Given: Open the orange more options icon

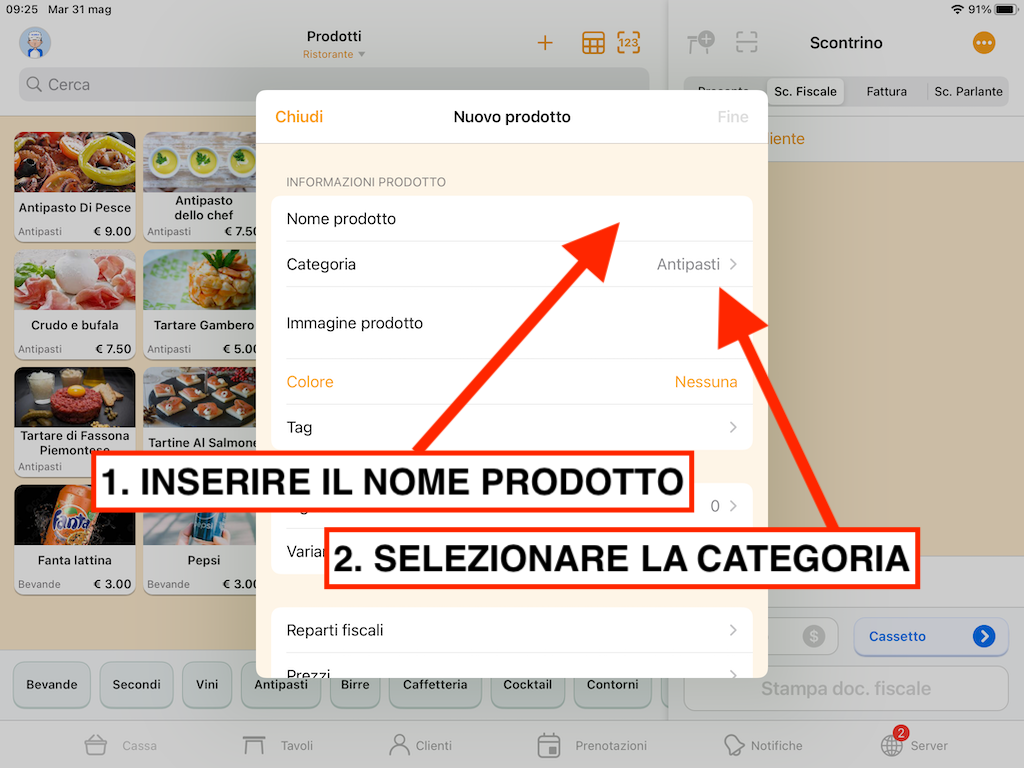Looking at the screenshot, I should click(984, 43).
